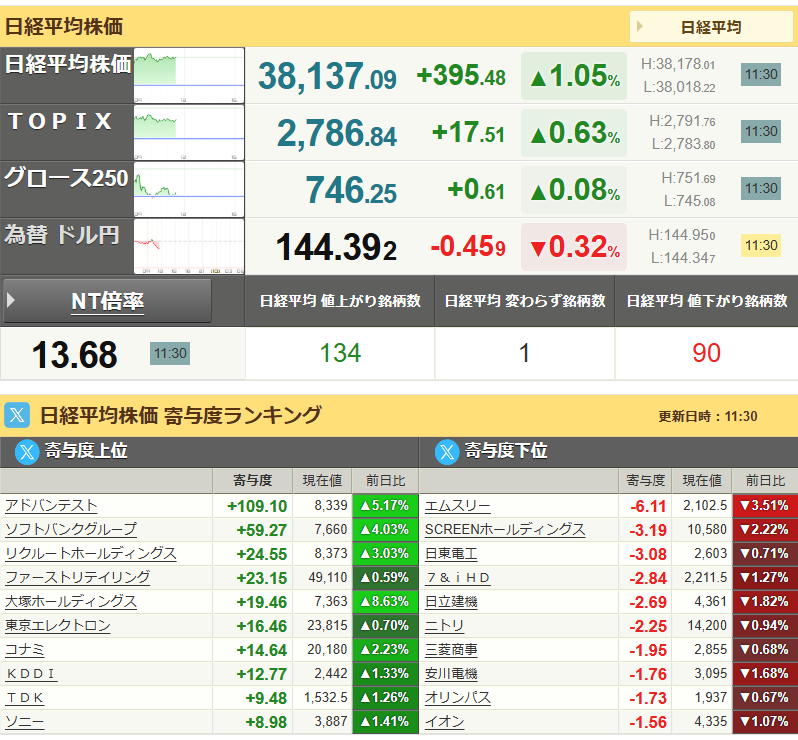This screenshot has width=798, height=740.
Task: Click the ▲0.08% change badge
Action: point(574,190)
